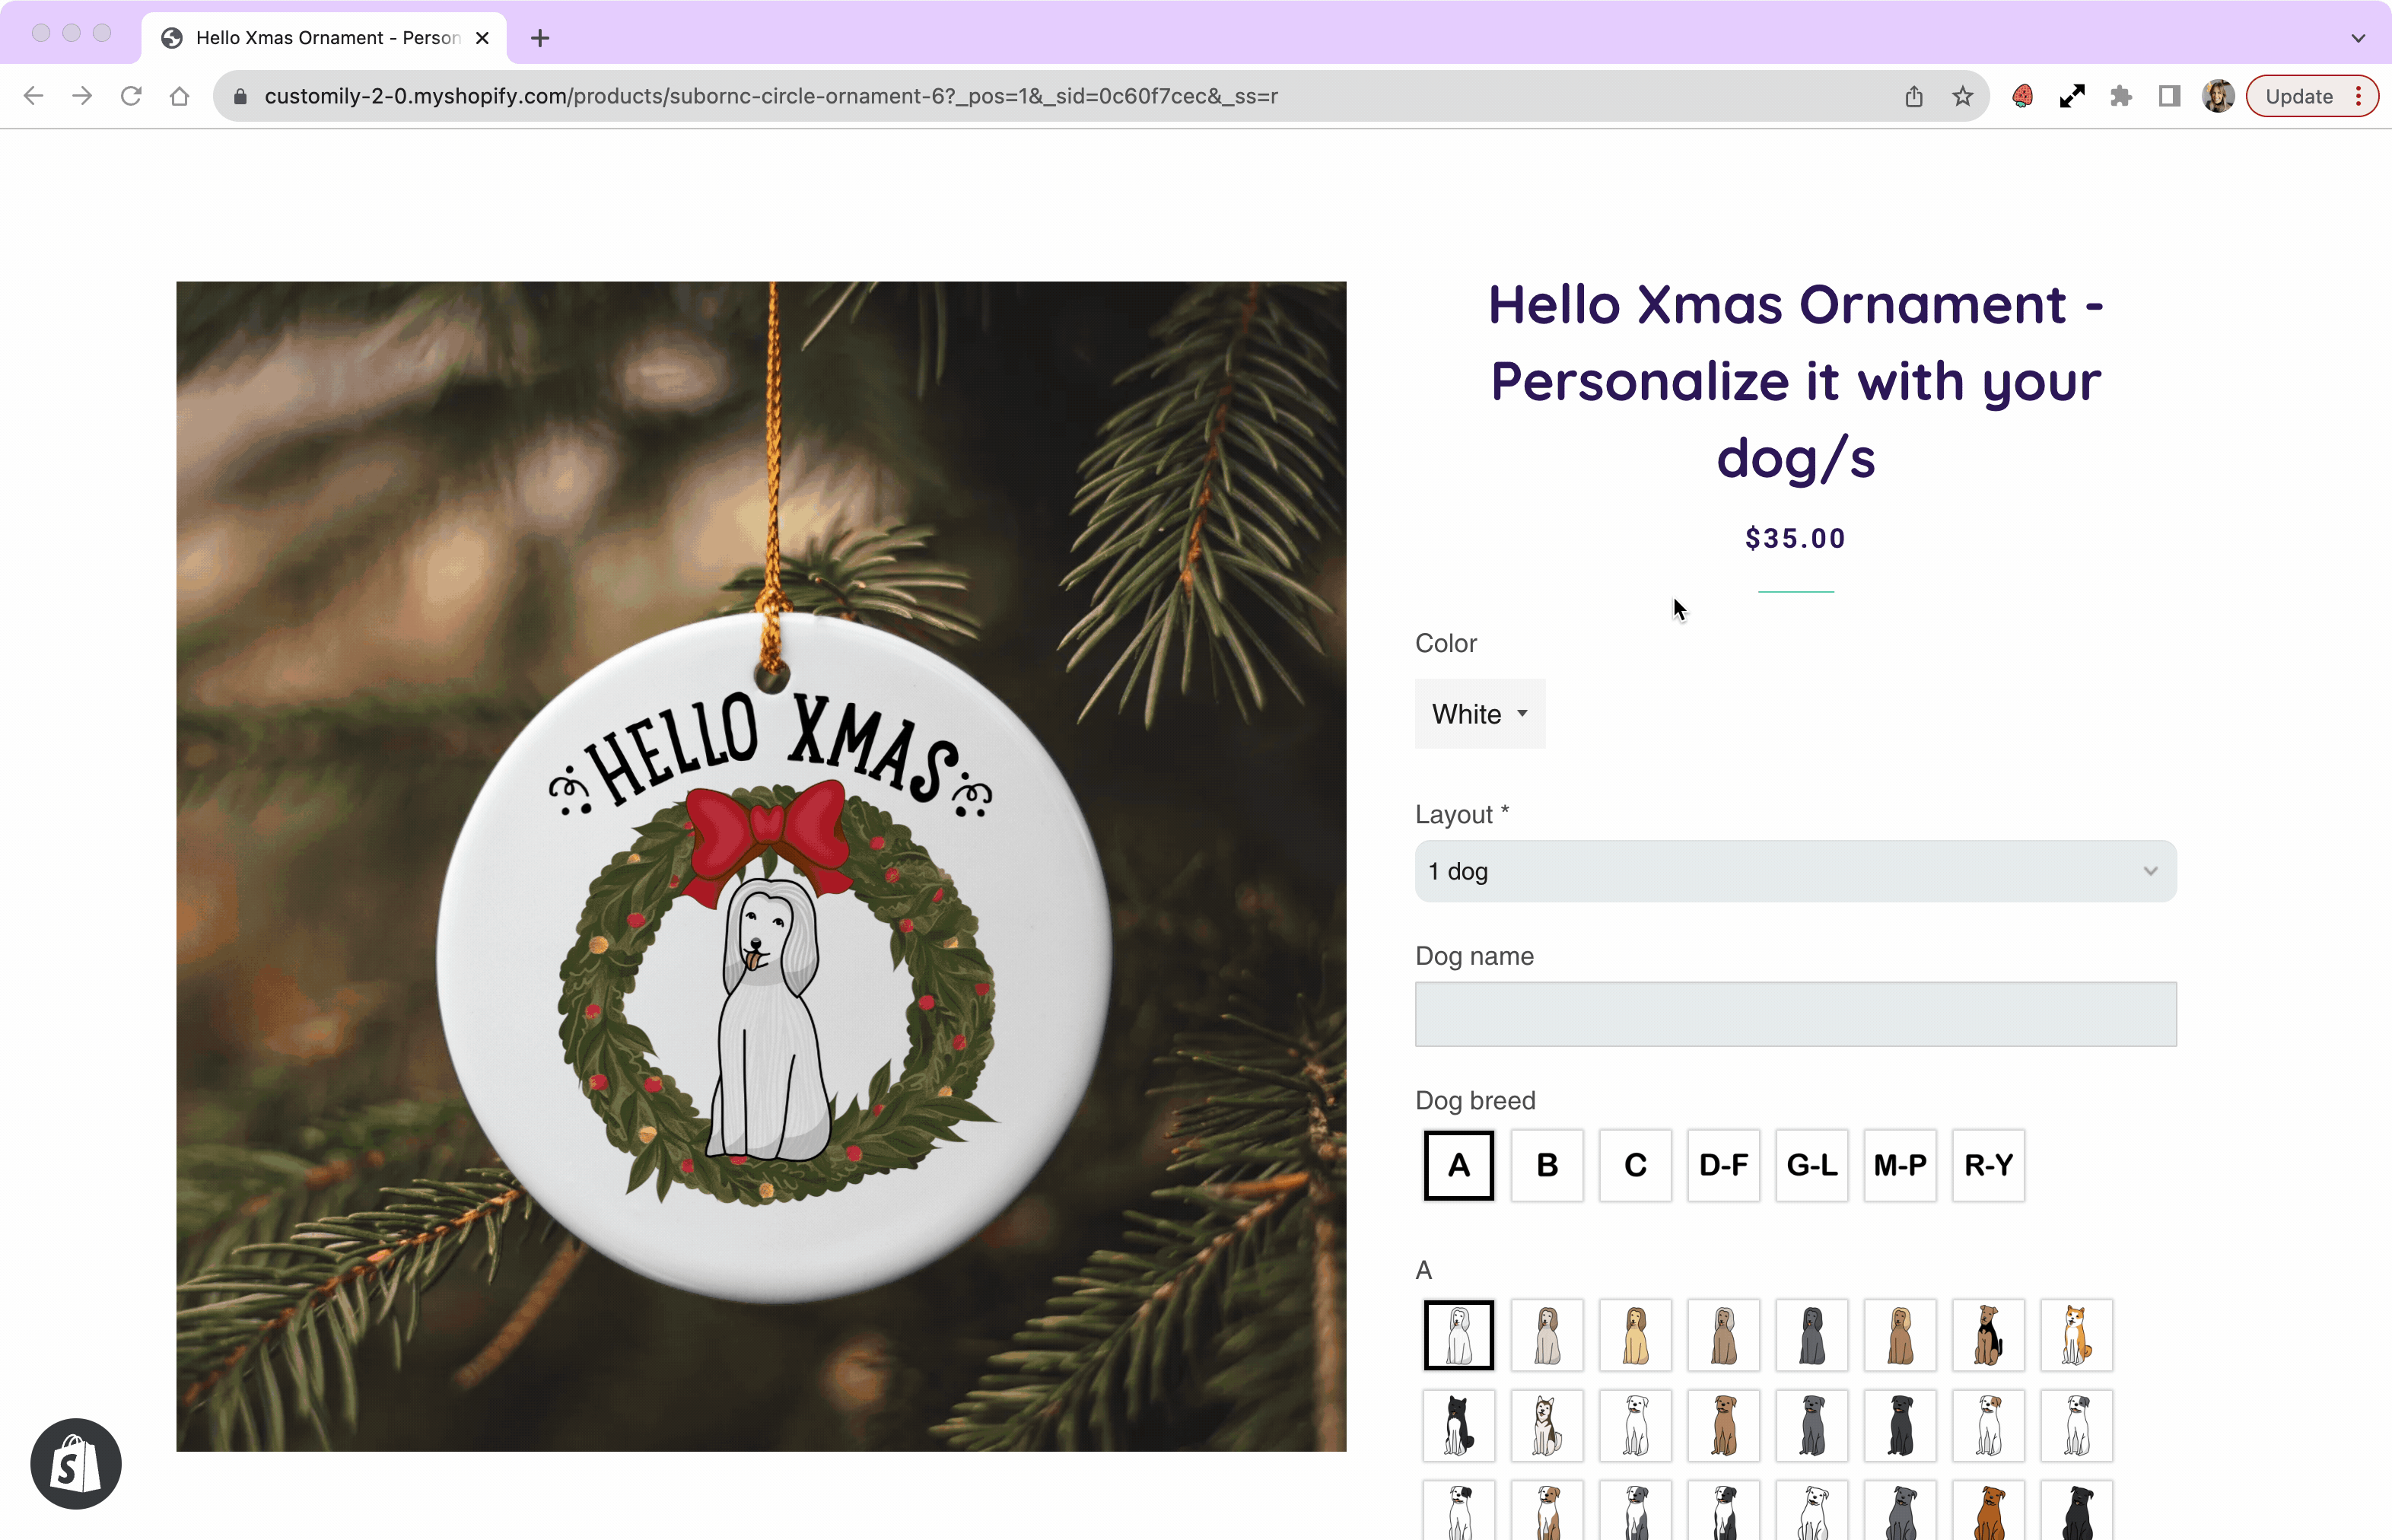The height and width of the screenshot is (1540, 2392).
Task: Click the Update button in Chrome
Action: [2311, 96]
